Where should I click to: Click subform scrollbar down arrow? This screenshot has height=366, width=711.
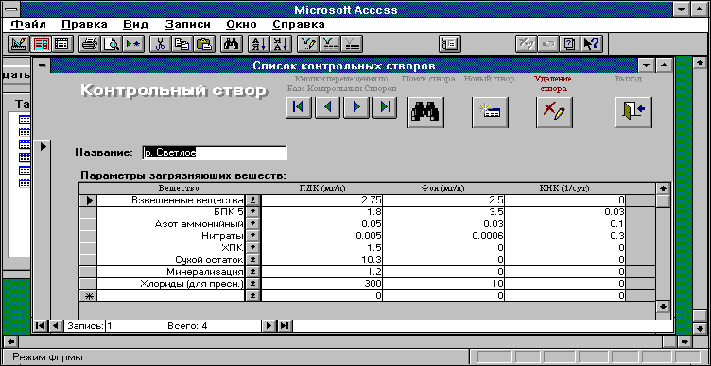tap(663, 307)
